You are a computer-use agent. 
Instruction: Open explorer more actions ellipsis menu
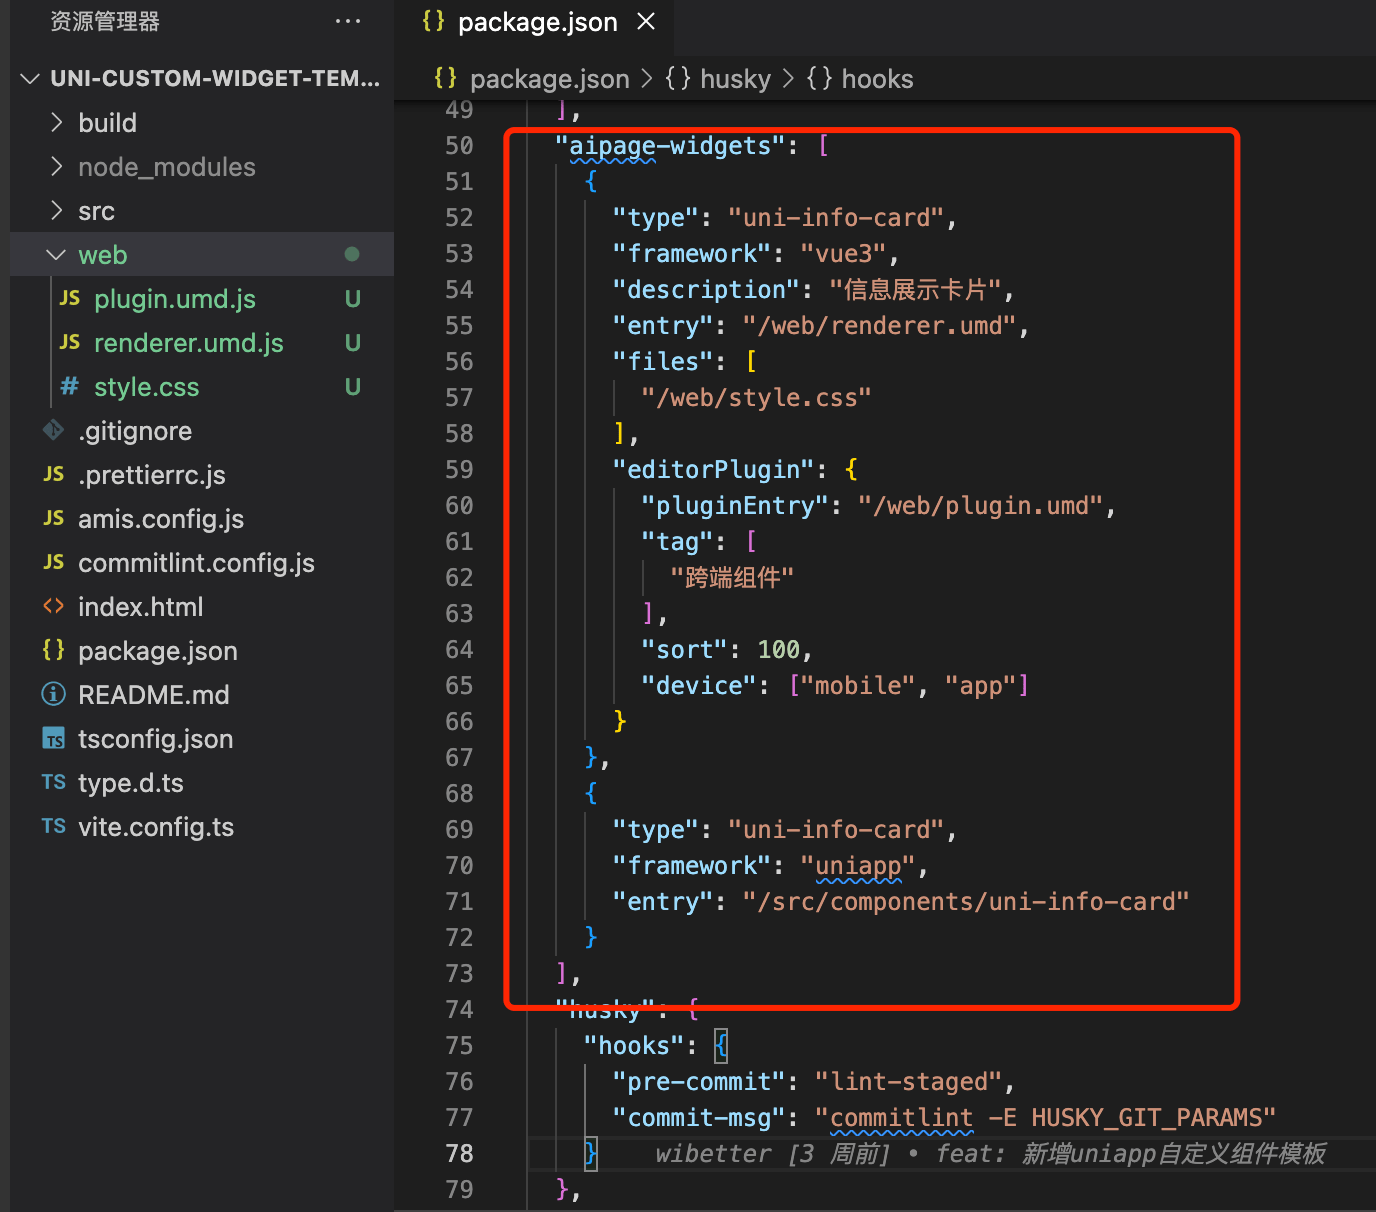point(347,21)
